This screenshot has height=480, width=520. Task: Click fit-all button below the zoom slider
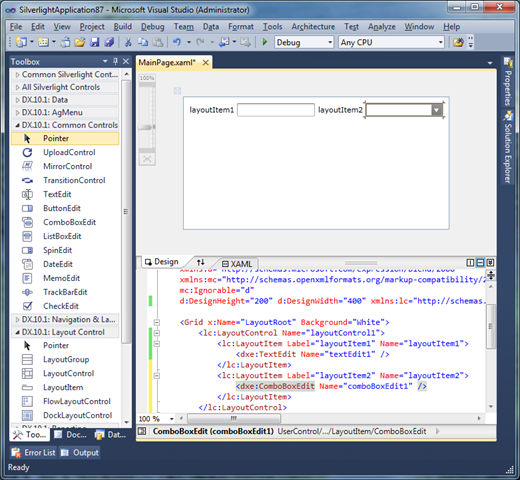tap(147, 159)
